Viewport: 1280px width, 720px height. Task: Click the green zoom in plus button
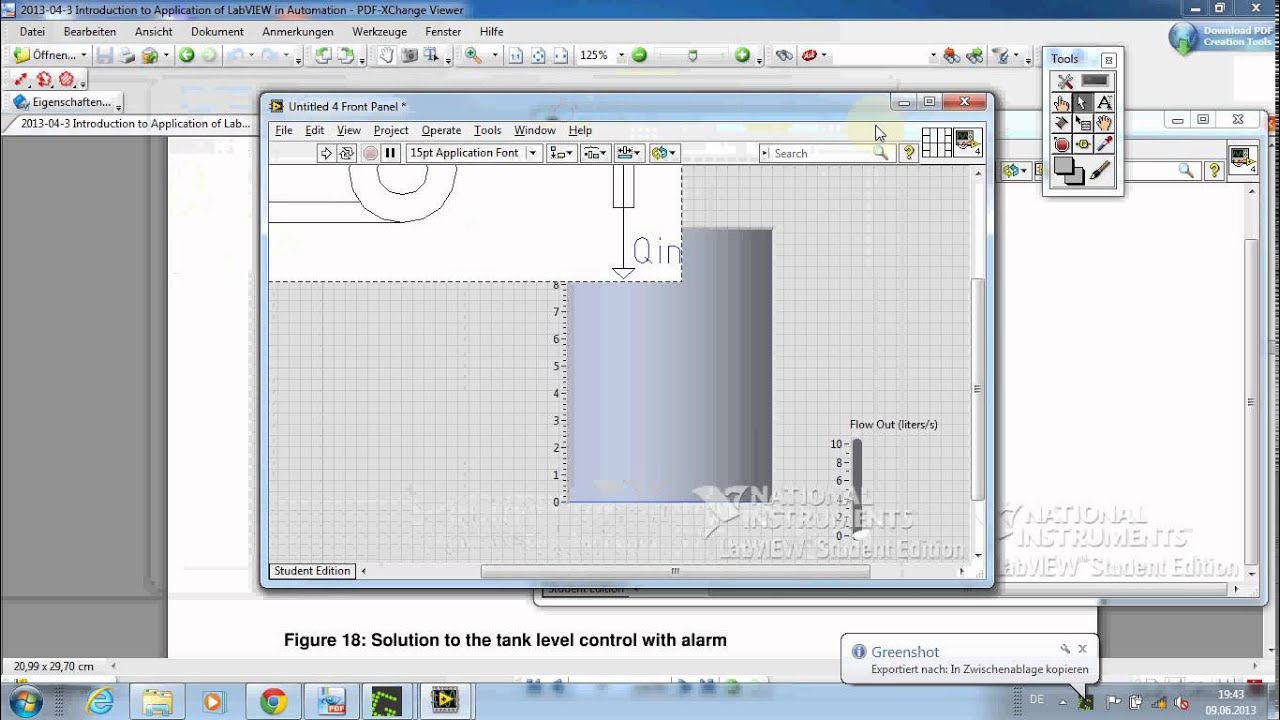click(x=742, y=56)
